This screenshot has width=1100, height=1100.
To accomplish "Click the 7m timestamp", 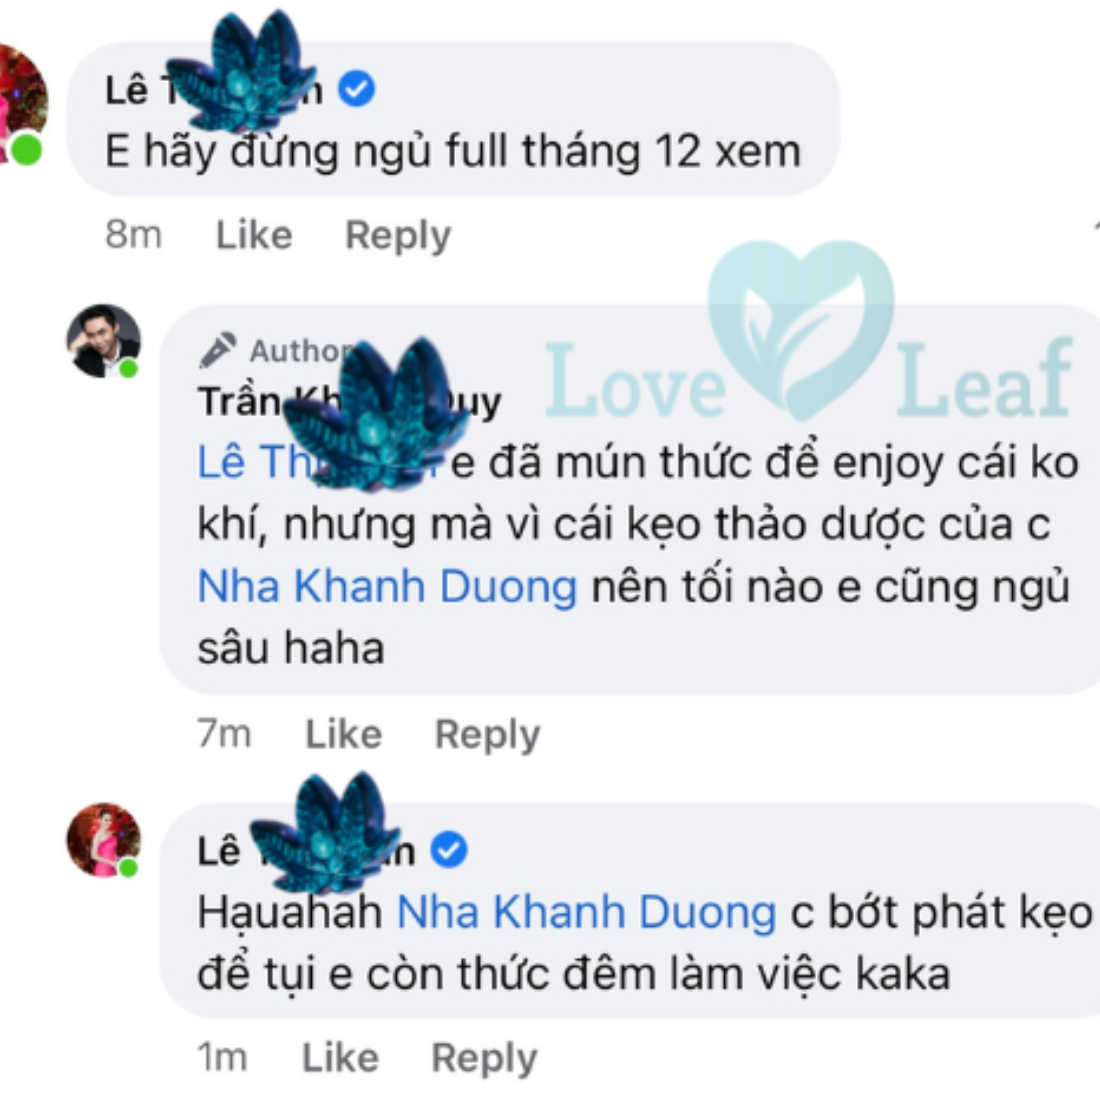I will (x=224, y=734).
